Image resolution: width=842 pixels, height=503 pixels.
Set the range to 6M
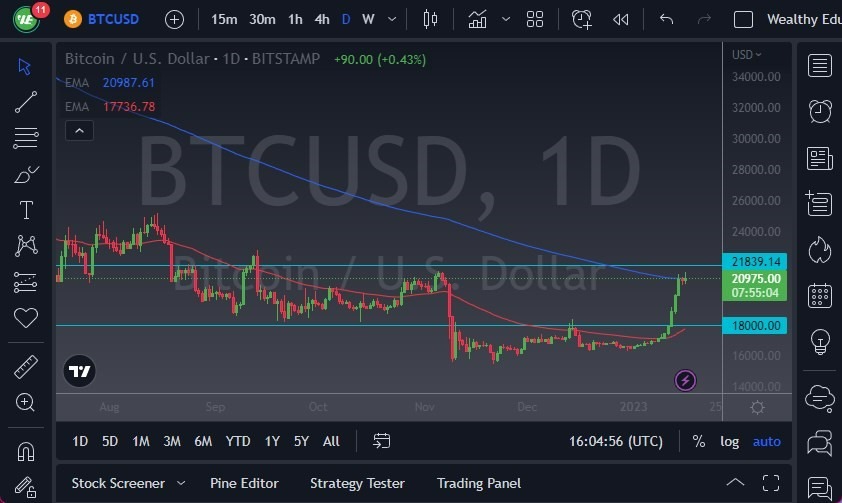203,441
